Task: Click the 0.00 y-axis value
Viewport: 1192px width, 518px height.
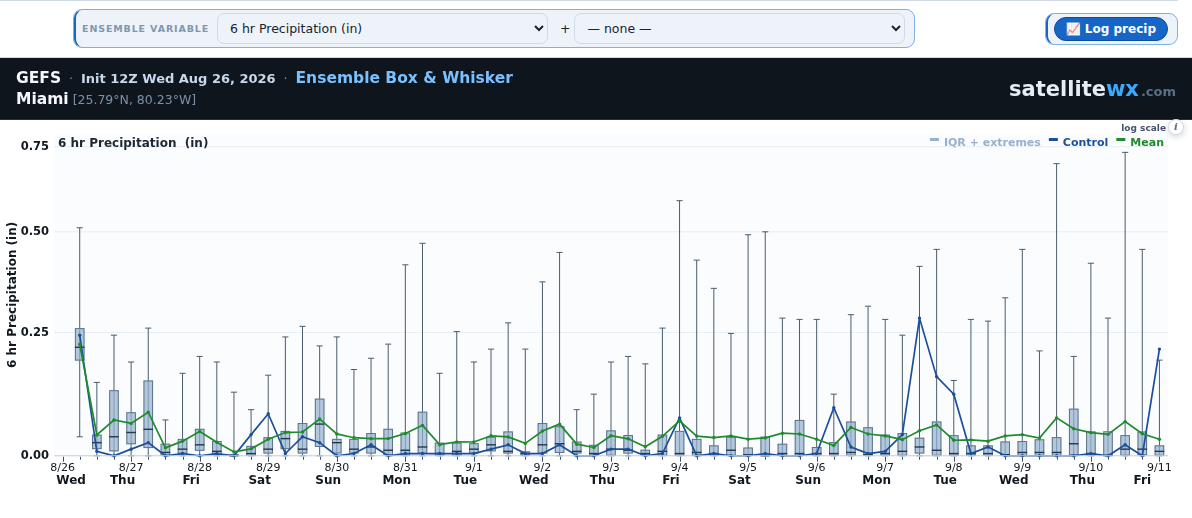Action: click(x=35, y=455)
